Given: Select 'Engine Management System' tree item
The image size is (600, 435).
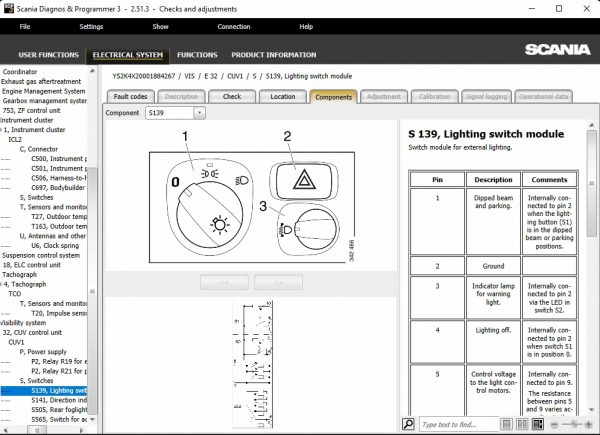Looking at the screenshot, I should 44,91.
